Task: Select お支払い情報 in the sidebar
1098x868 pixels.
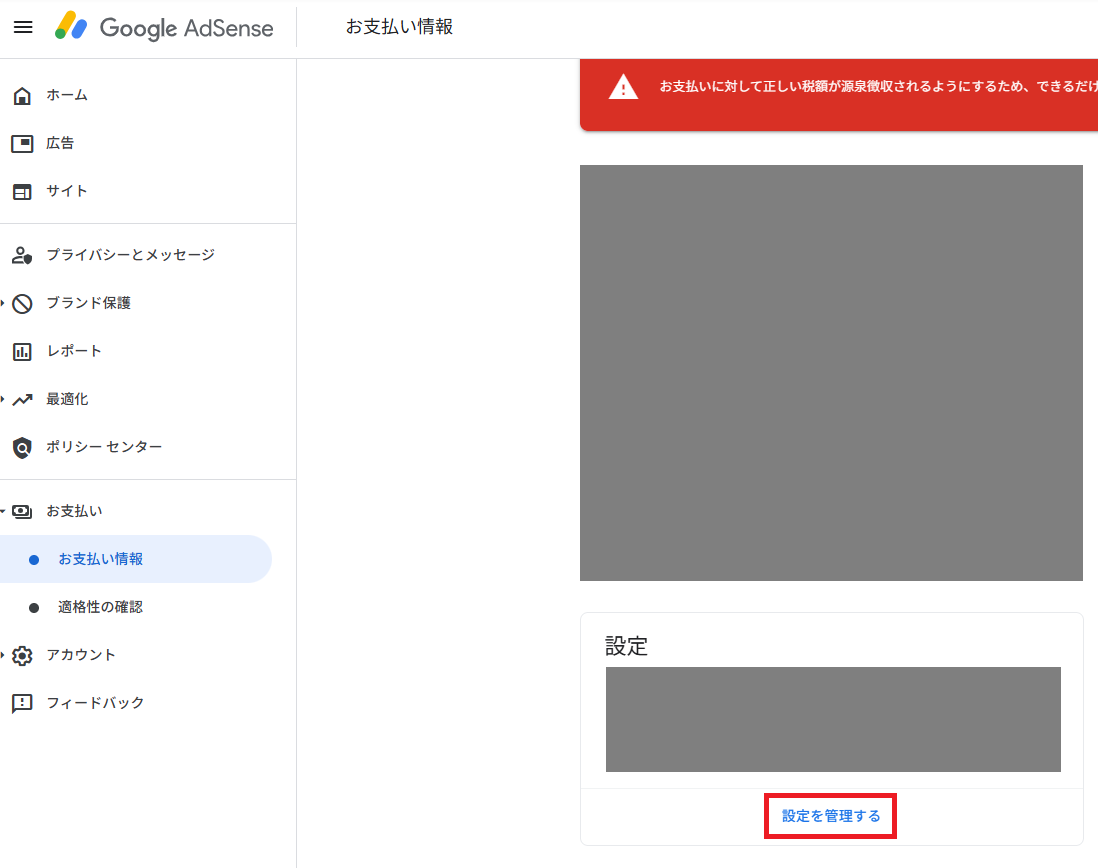Action: click(100, 559)
